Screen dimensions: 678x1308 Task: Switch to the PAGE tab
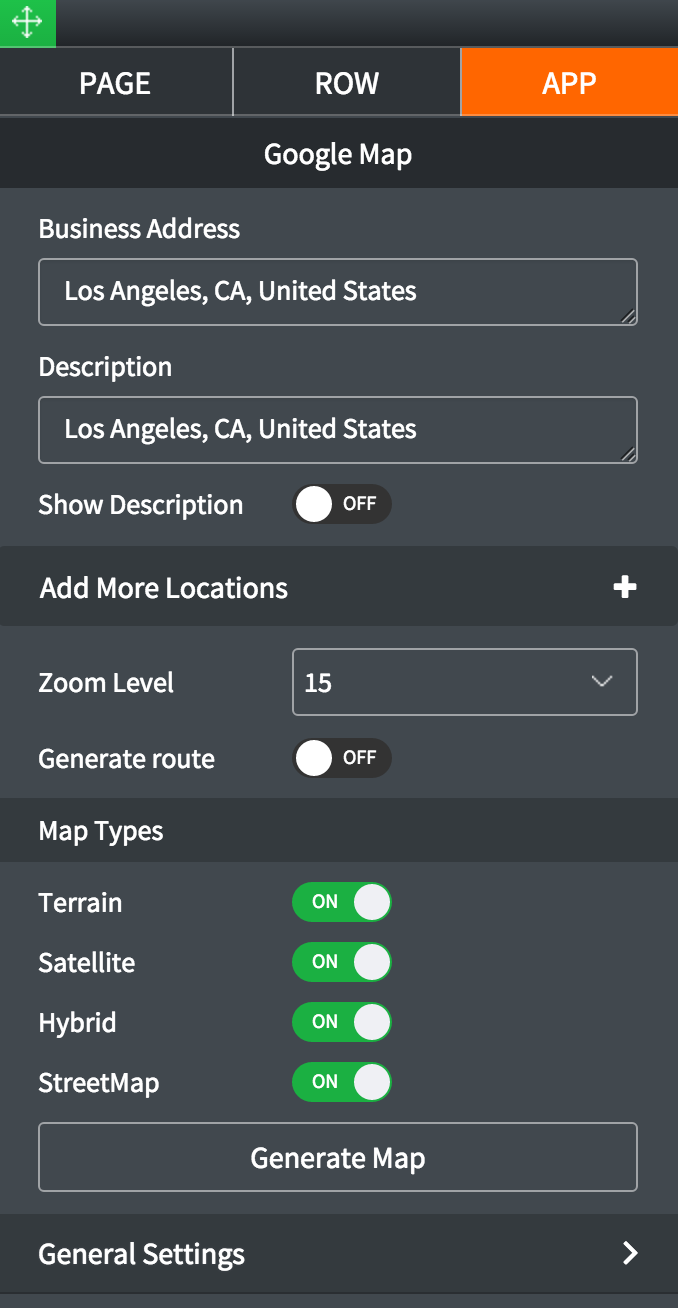point(115,83)
